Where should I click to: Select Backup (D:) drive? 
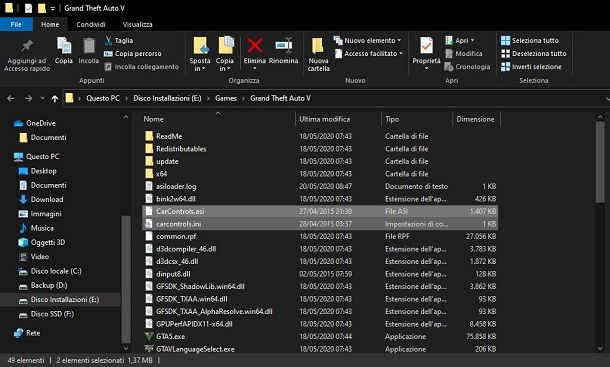[43, 286]
